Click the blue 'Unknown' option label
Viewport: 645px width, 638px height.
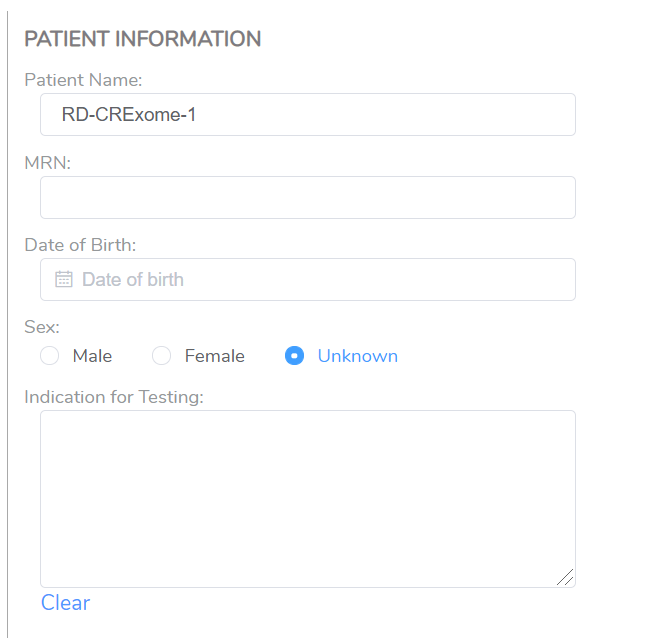coord(358,356)
